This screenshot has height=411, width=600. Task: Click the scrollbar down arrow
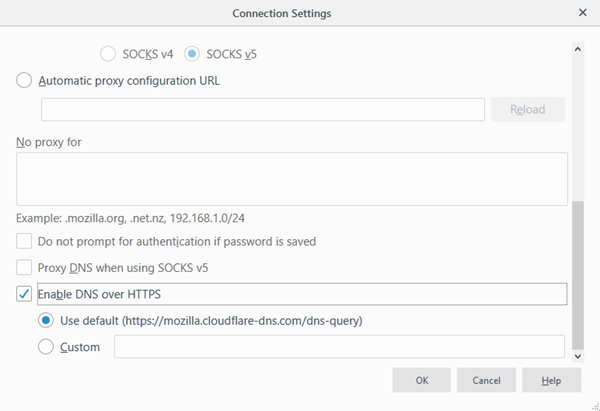577,353
